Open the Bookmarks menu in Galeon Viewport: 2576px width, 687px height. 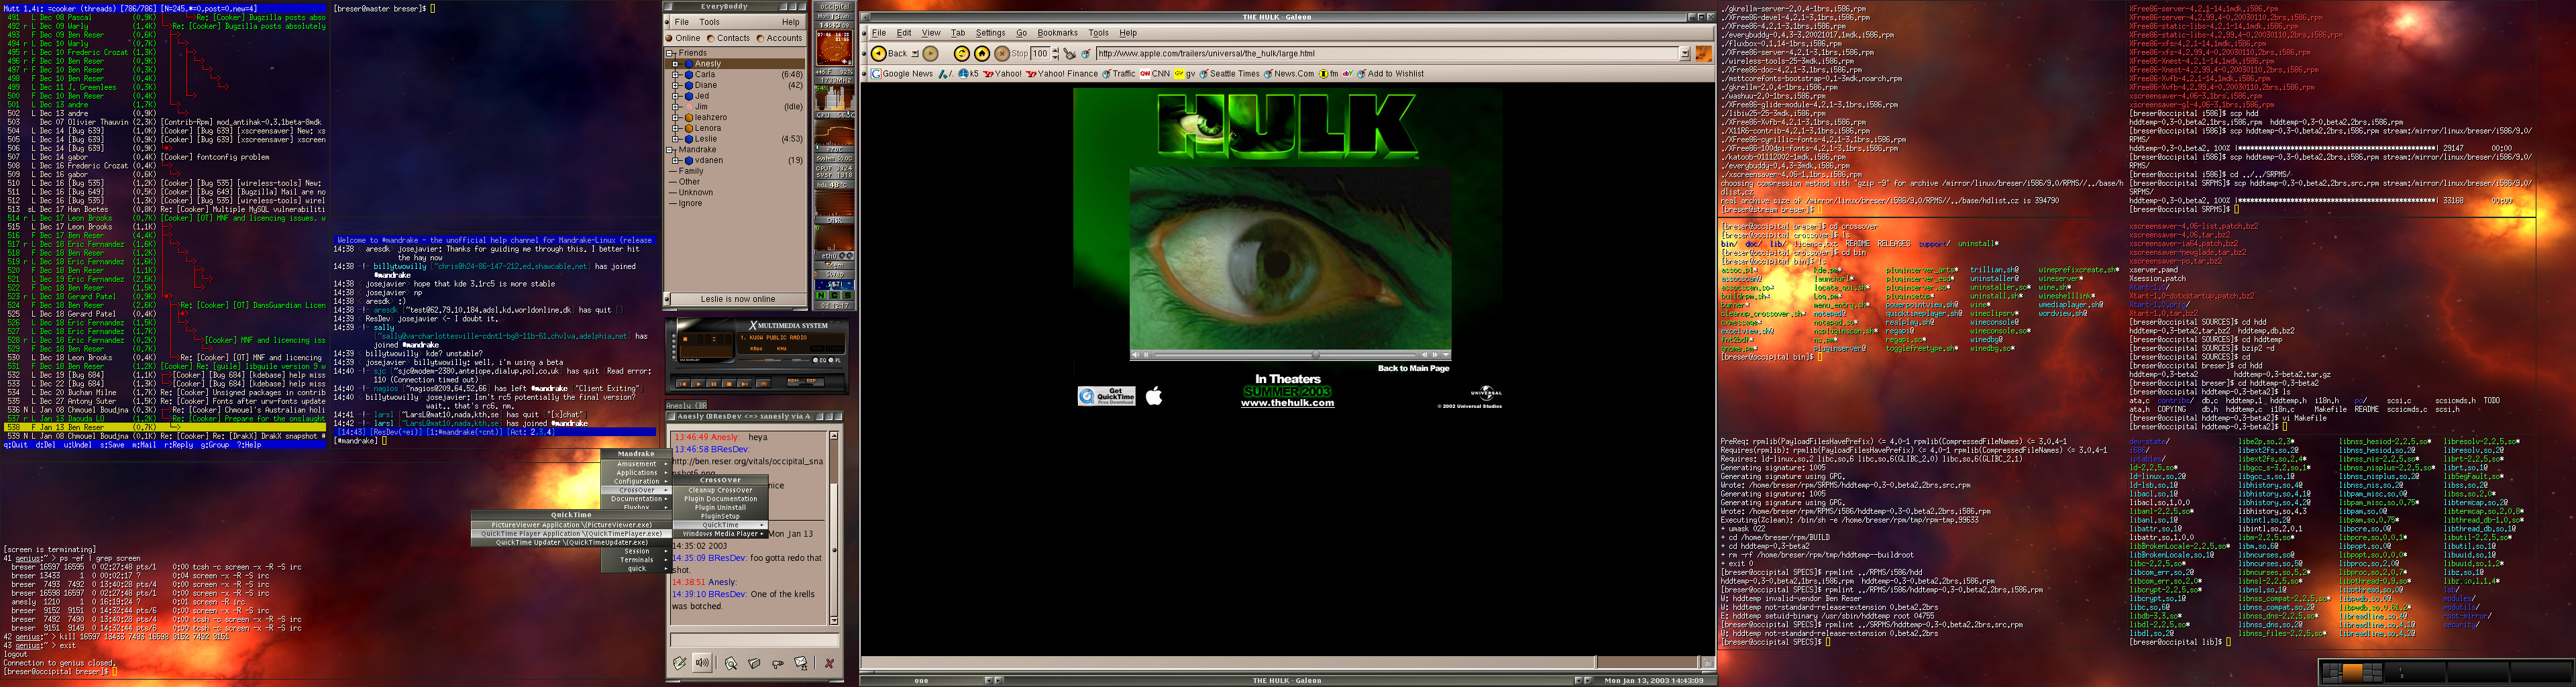click(1057, 33)
